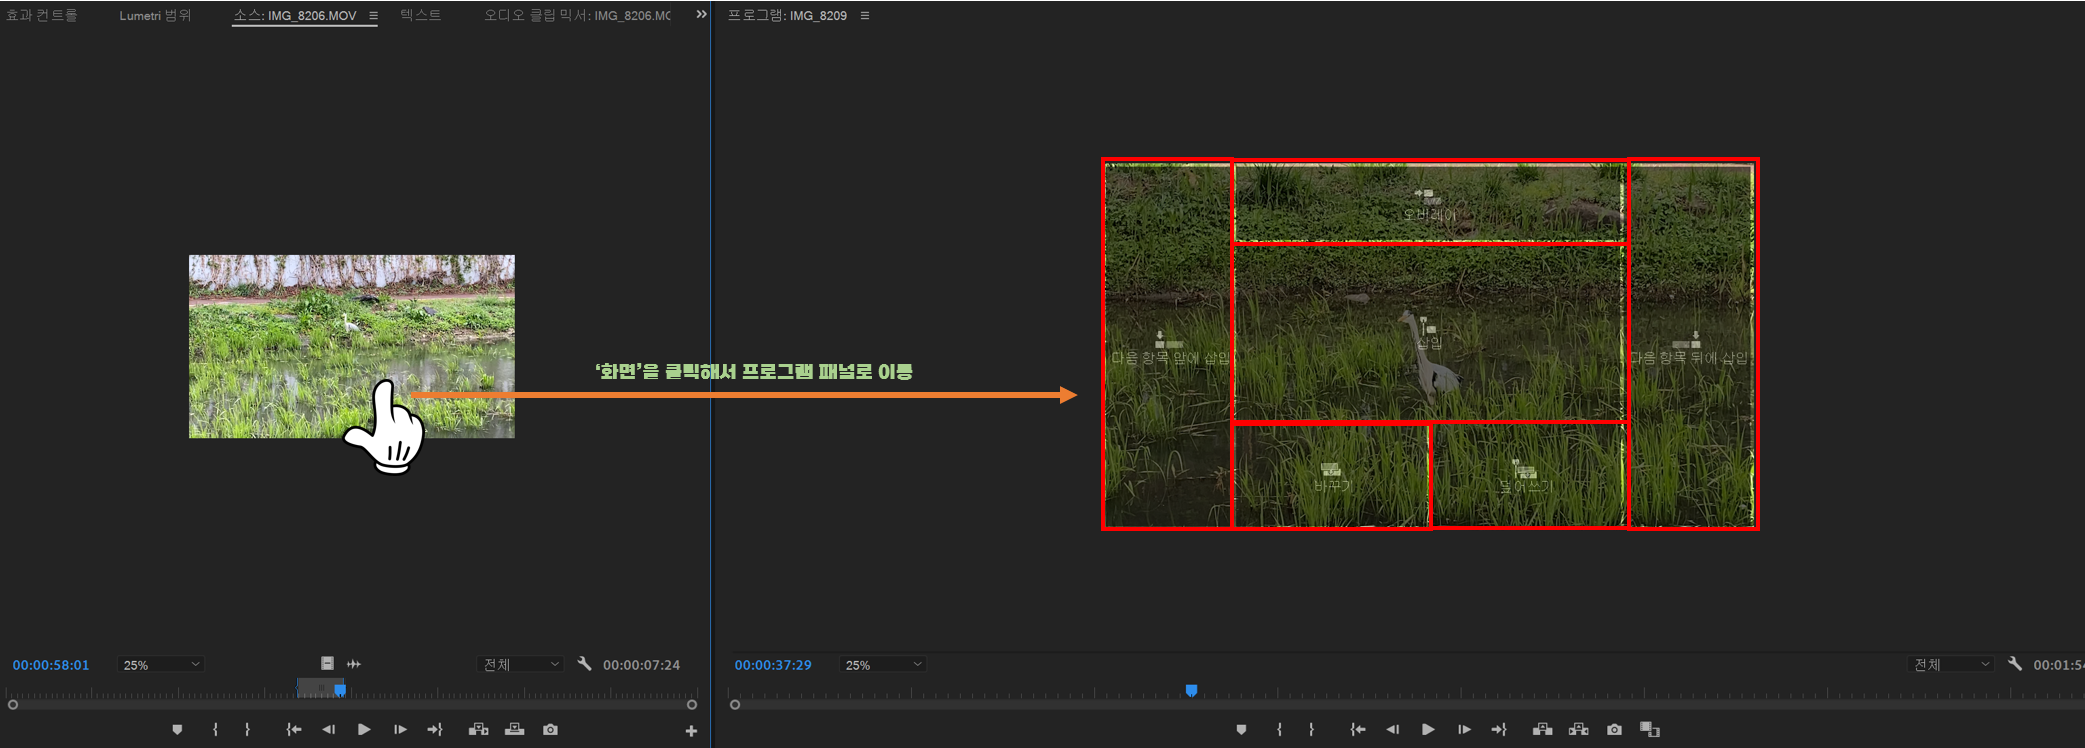Switch to 오디오 클립 믹서 tab
2085x748 pixels.
coord(578,15)
